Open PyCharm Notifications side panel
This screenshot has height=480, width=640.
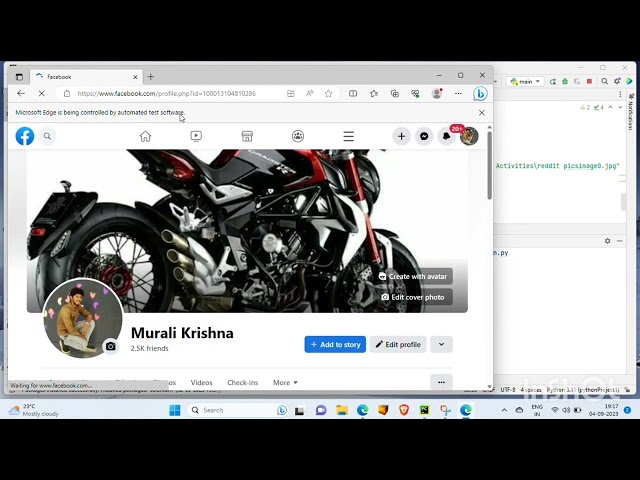[x=631, y=112]
